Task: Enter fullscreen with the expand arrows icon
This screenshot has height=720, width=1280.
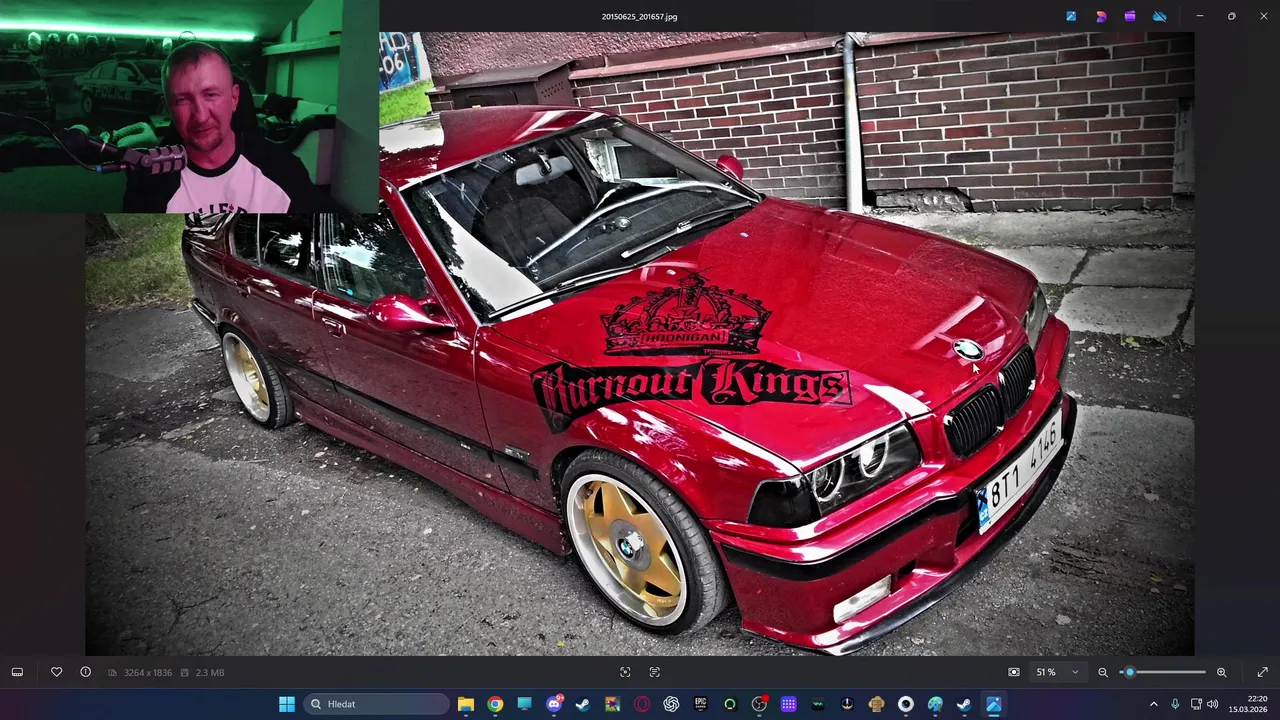Action: 1262,672
